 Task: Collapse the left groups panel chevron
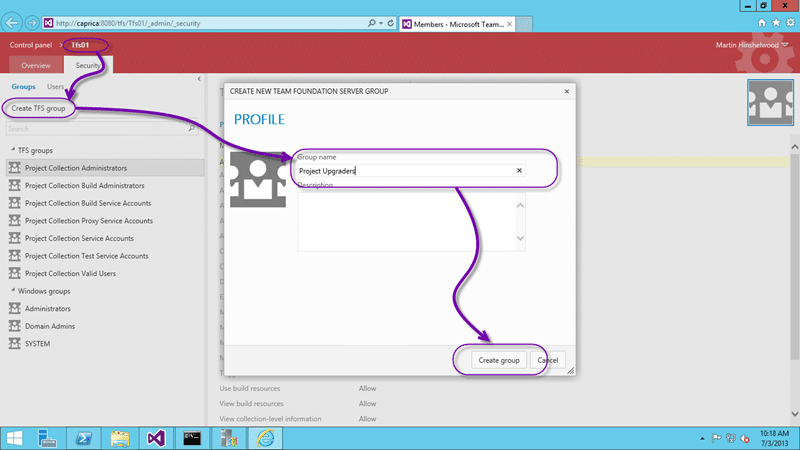(199, 79)
